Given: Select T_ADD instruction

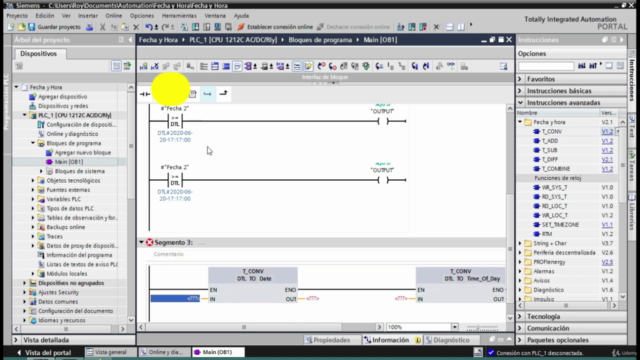Looking at the screenshot, I should (x=549, y=141).
